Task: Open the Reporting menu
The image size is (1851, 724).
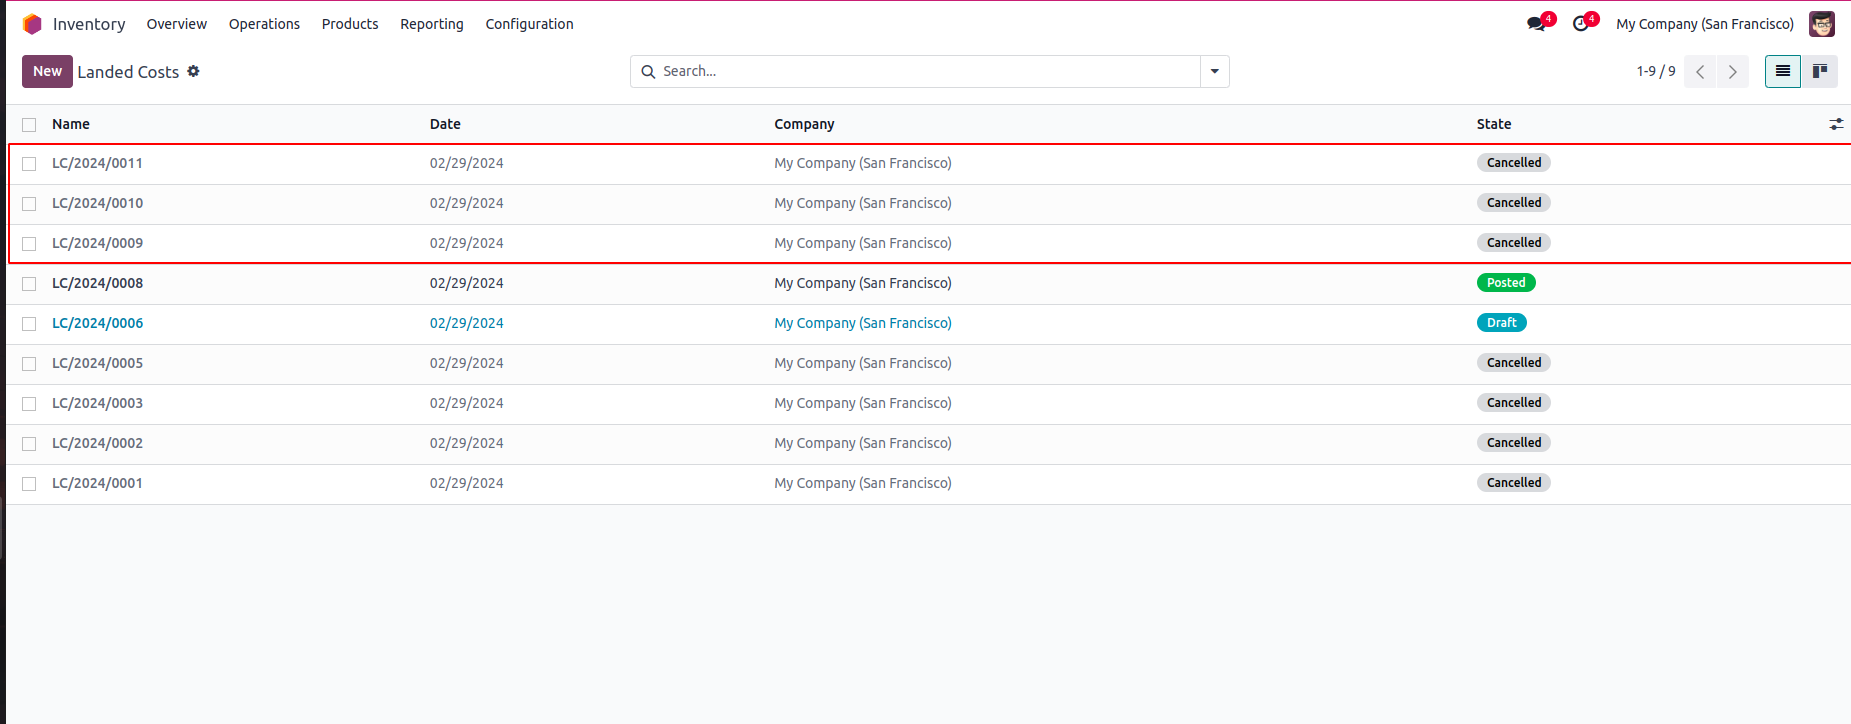Action: pos(431,24)
